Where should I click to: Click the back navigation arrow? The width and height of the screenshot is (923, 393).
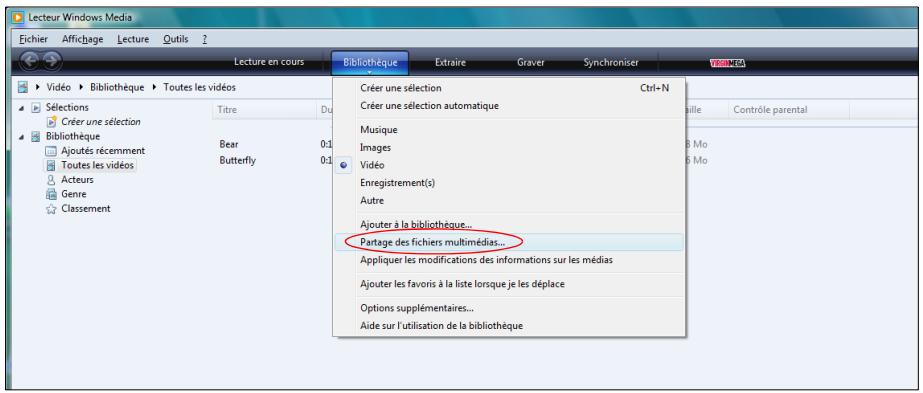pyautogui.click(x=31, y=61)
